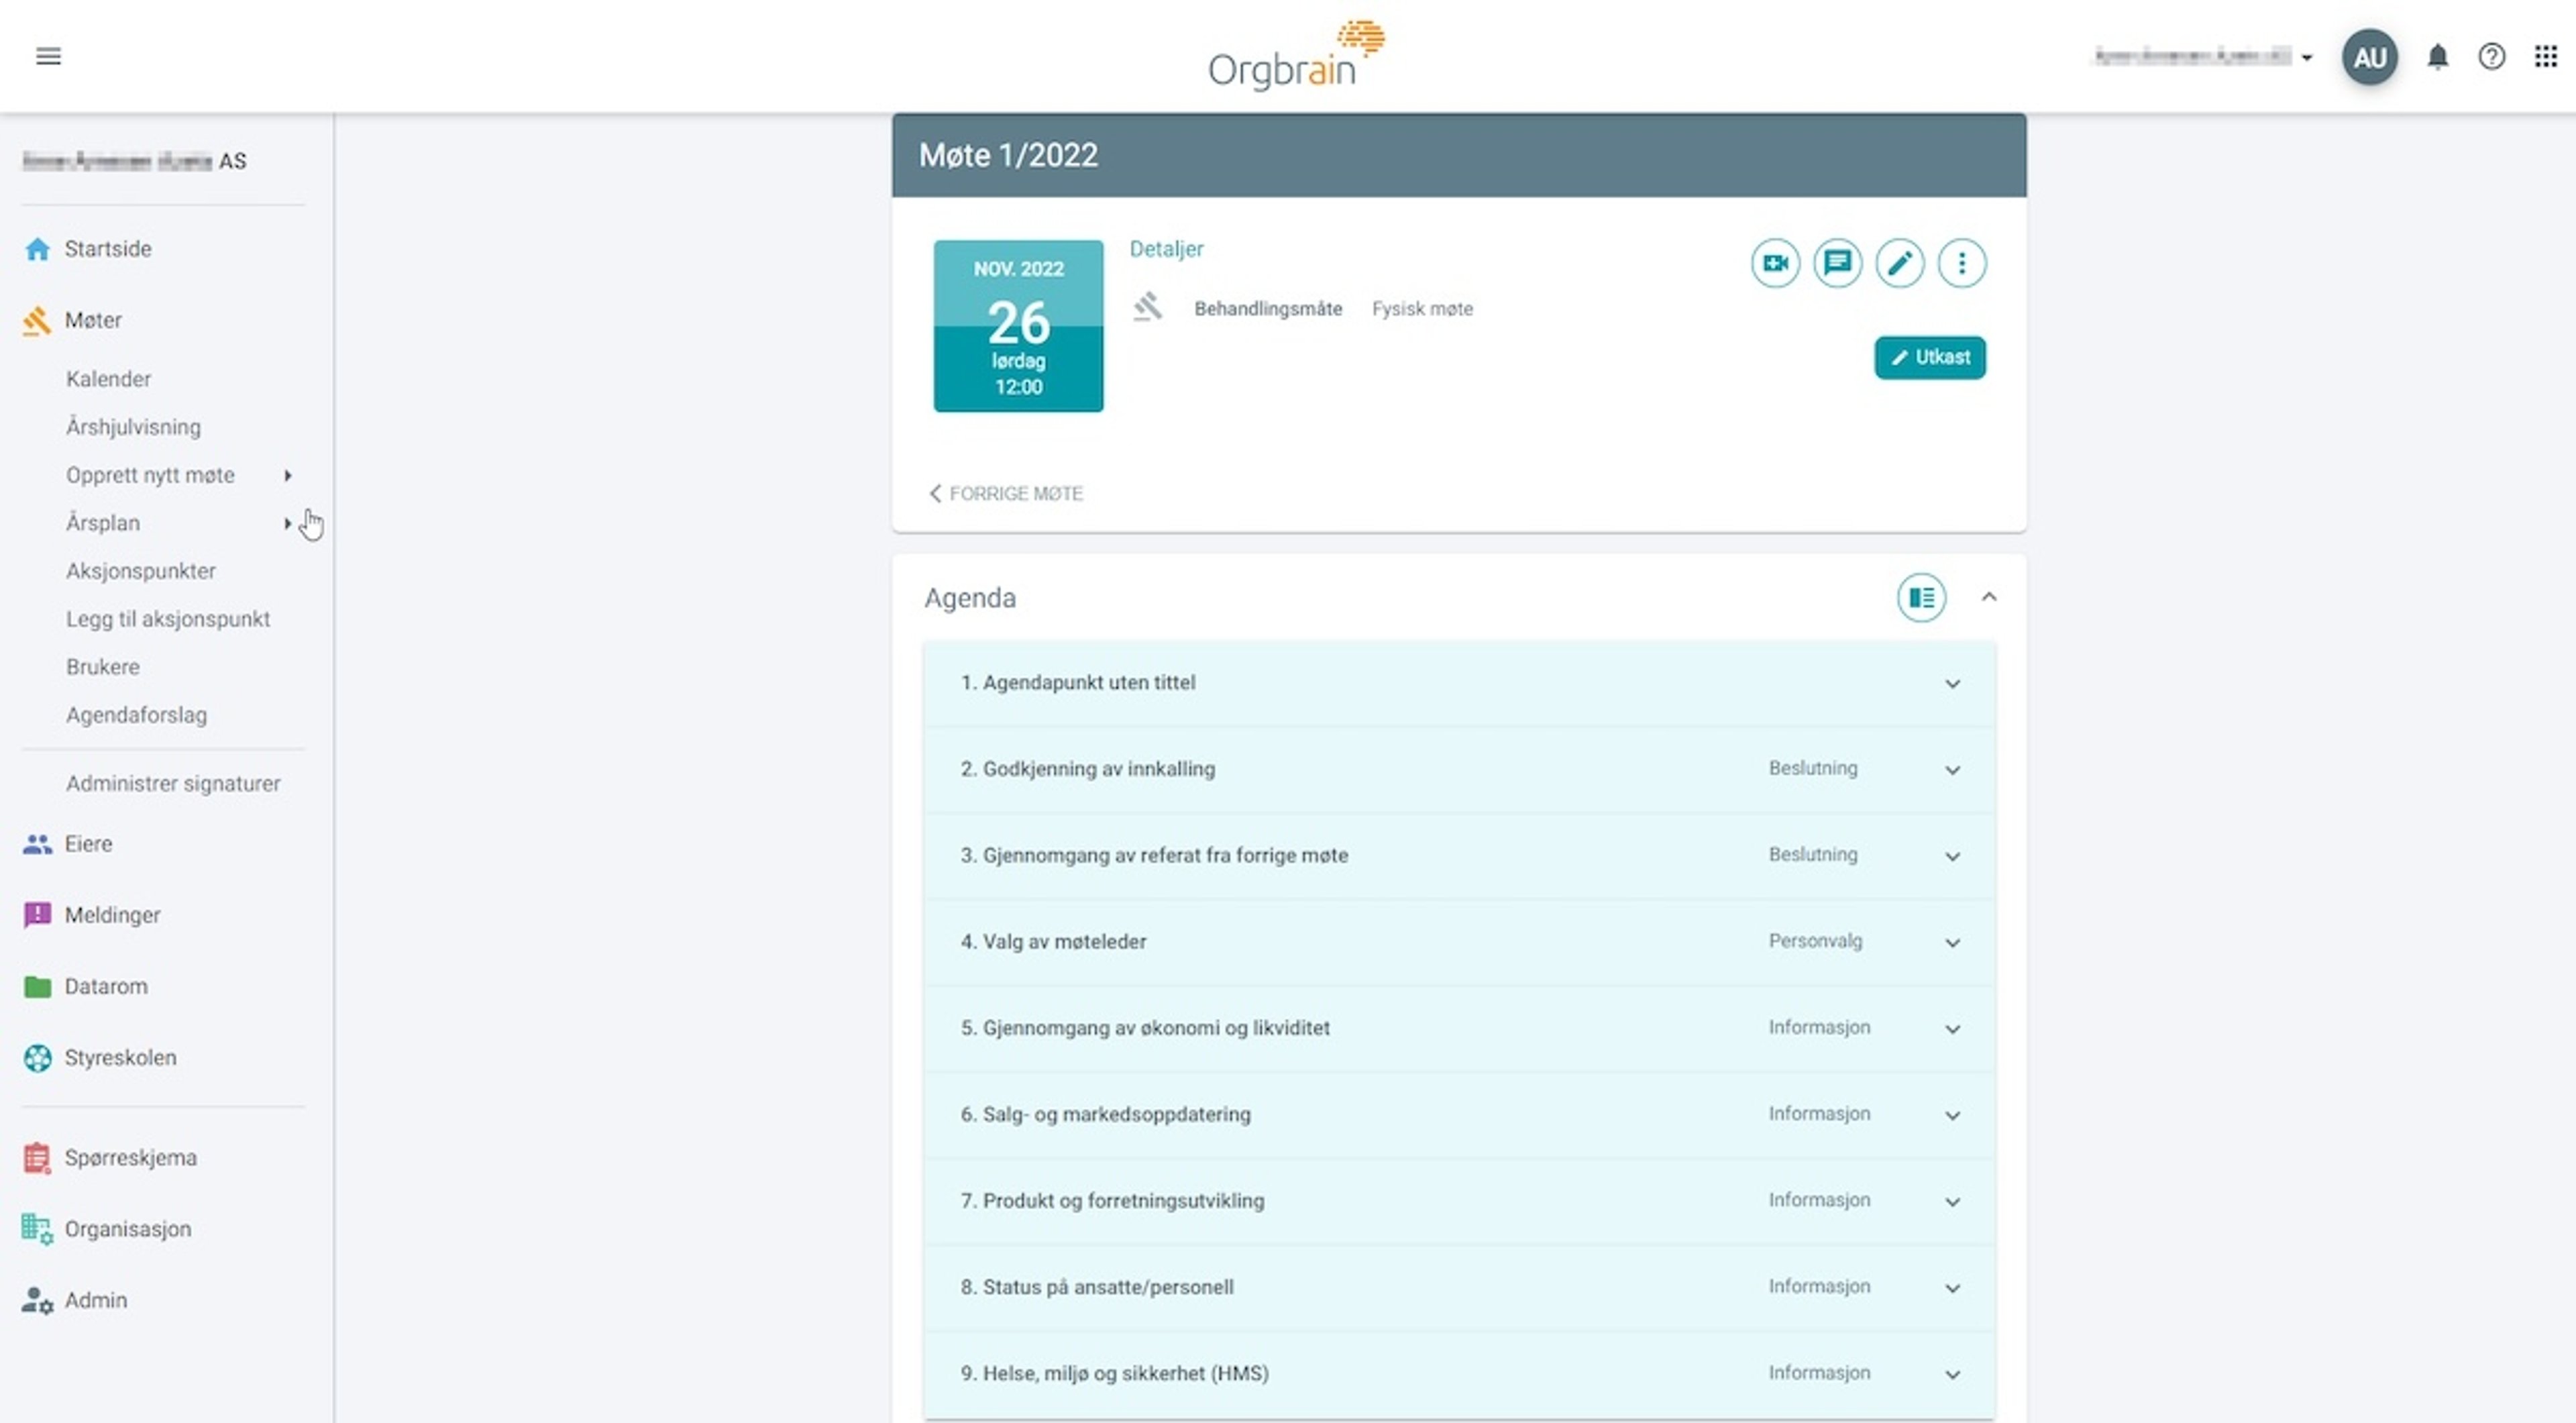Open the hamburger menu icon

[48, 56]
